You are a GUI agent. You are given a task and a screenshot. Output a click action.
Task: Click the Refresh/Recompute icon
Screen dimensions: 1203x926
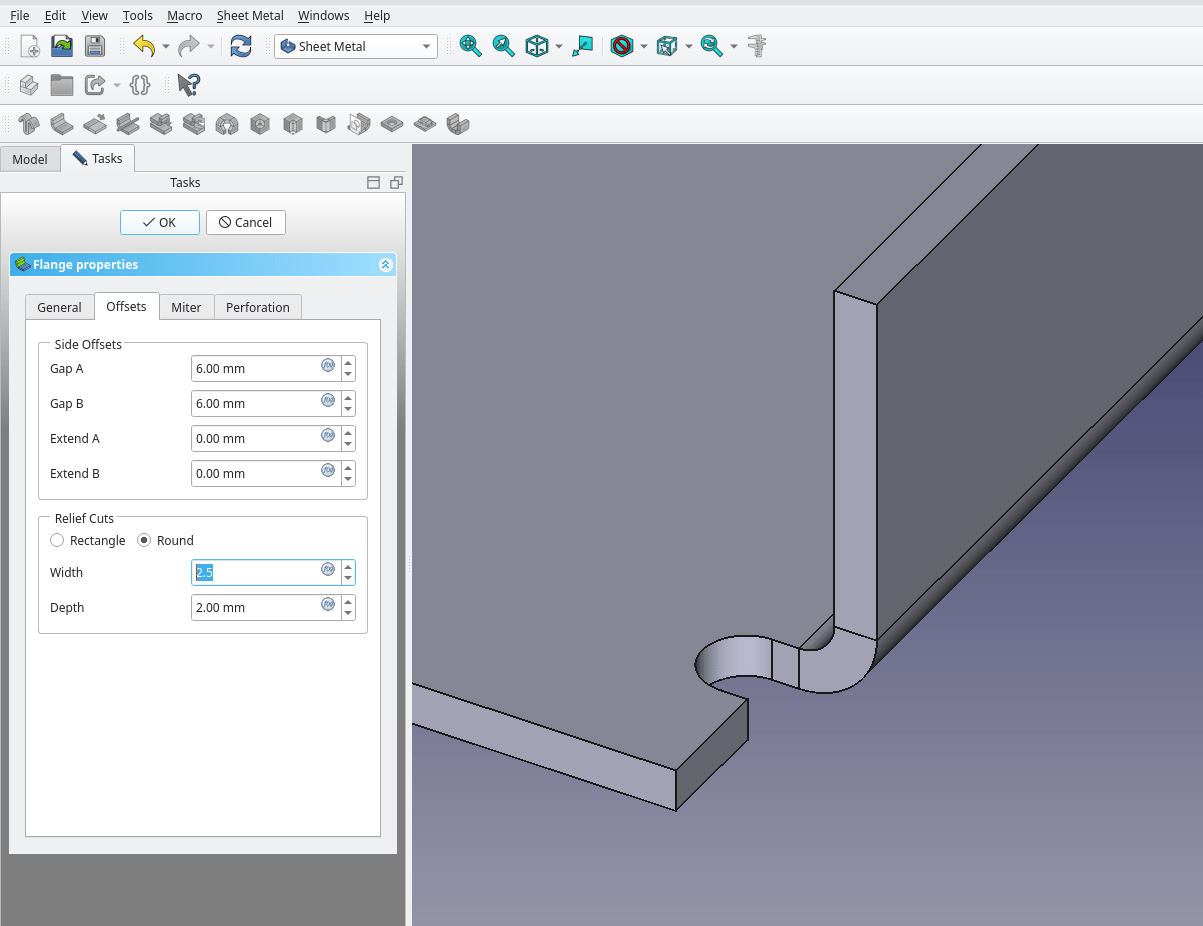point(241,46)
